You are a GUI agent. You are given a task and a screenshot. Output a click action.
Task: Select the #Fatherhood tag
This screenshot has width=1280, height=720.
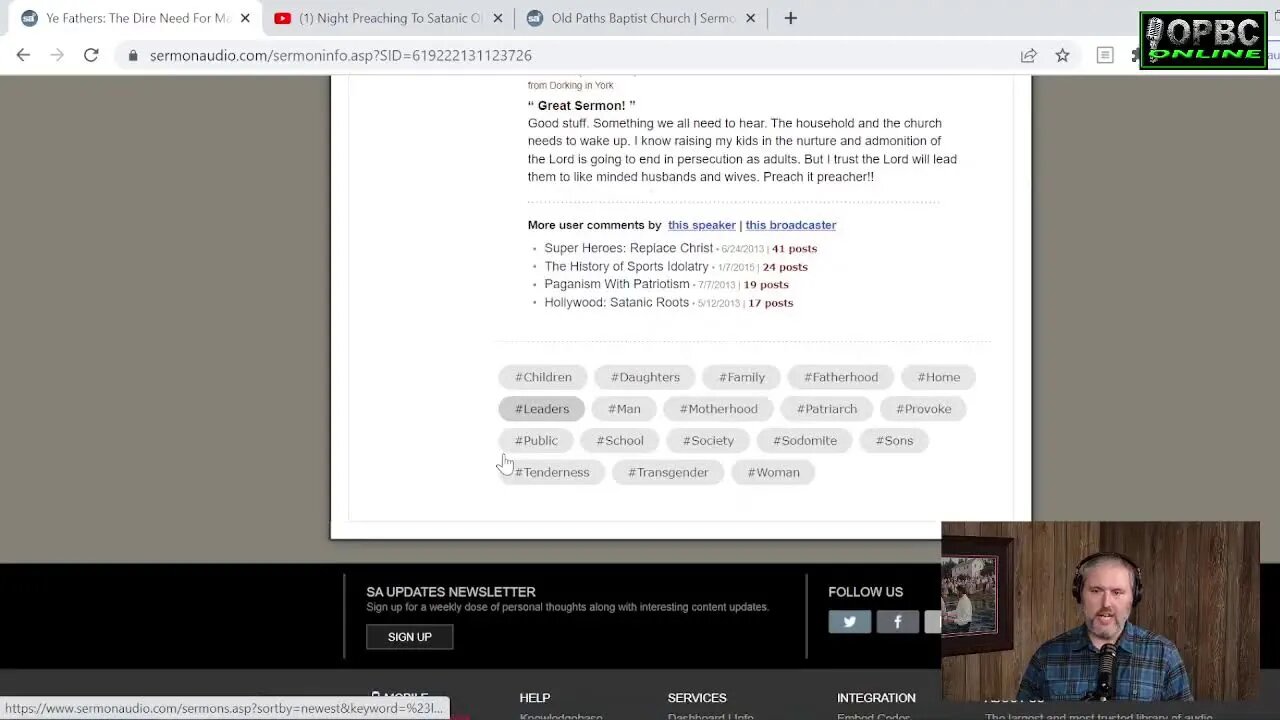[841, 377]
